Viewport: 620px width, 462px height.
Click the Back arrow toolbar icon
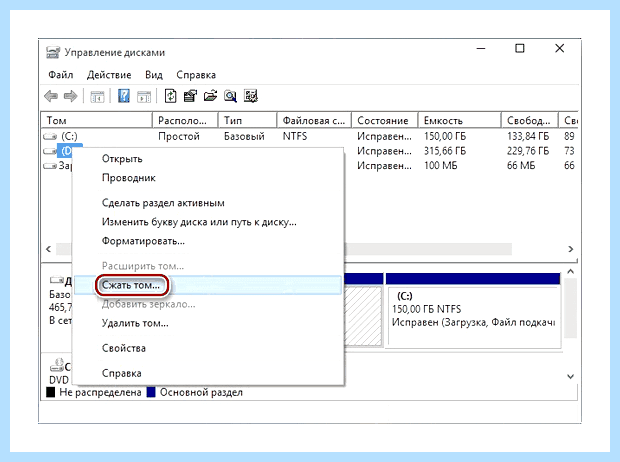tap(51, 96)
